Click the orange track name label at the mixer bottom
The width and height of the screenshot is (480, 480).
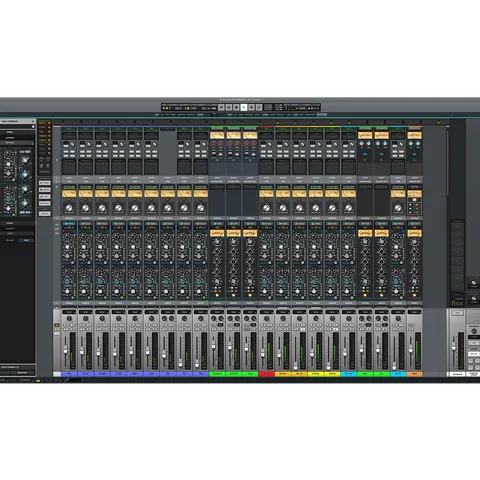point(414,374)
